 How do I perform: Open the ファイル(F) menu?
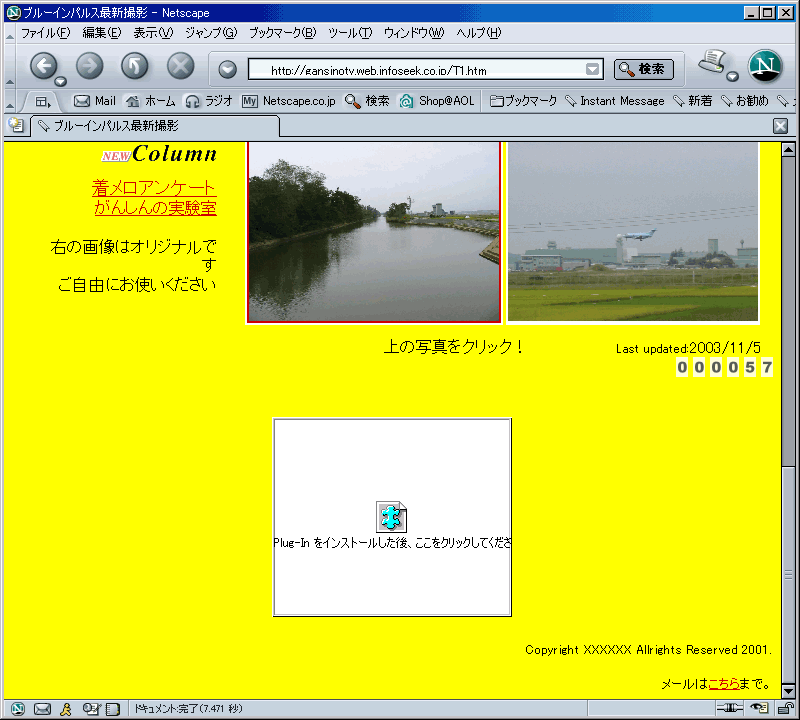point(45,33)
